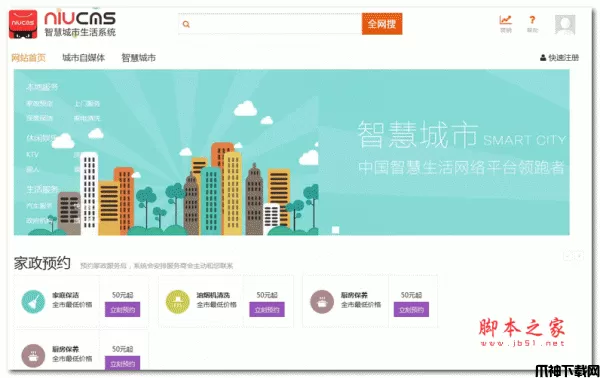
Task: Click the 油烟机清洗 range hood icon
Action: click(x=178, y=301)
